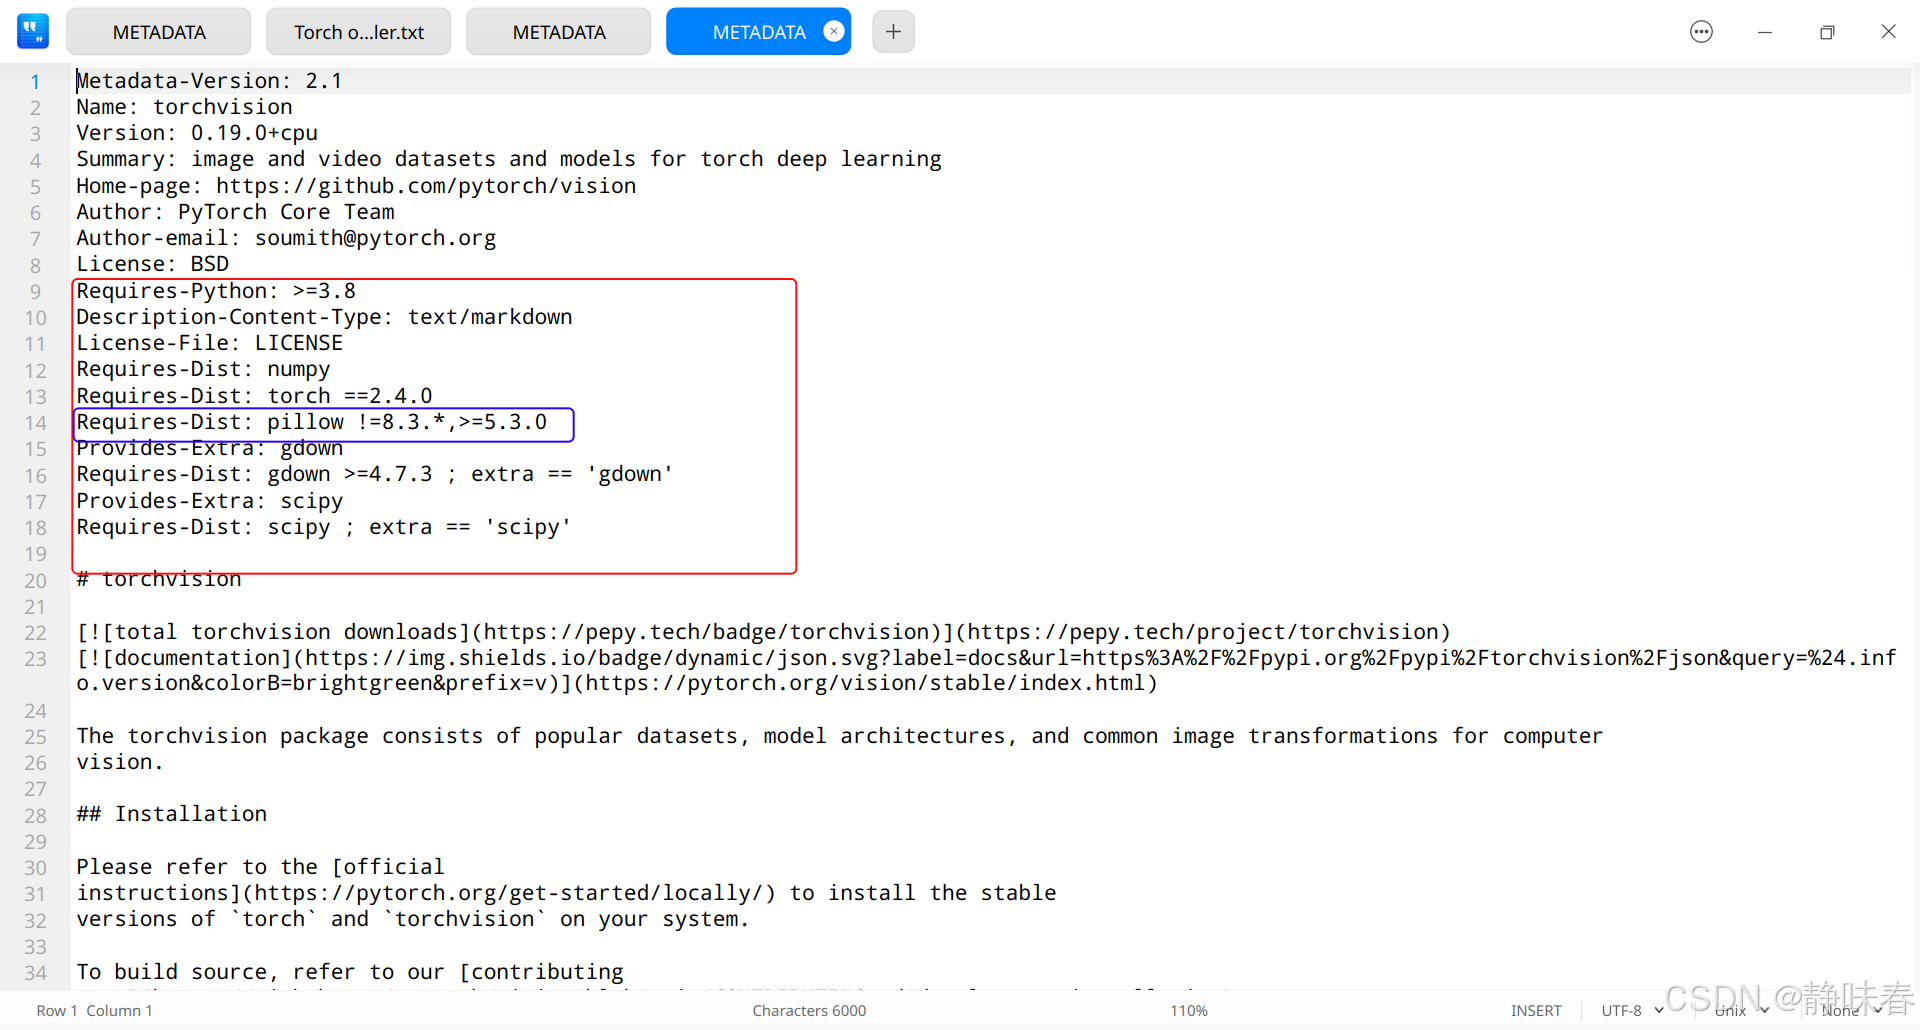Open a new tab with the plus icon
Image resolution: width=1920 pixels, height=1030 pixels.
point(892,31)
